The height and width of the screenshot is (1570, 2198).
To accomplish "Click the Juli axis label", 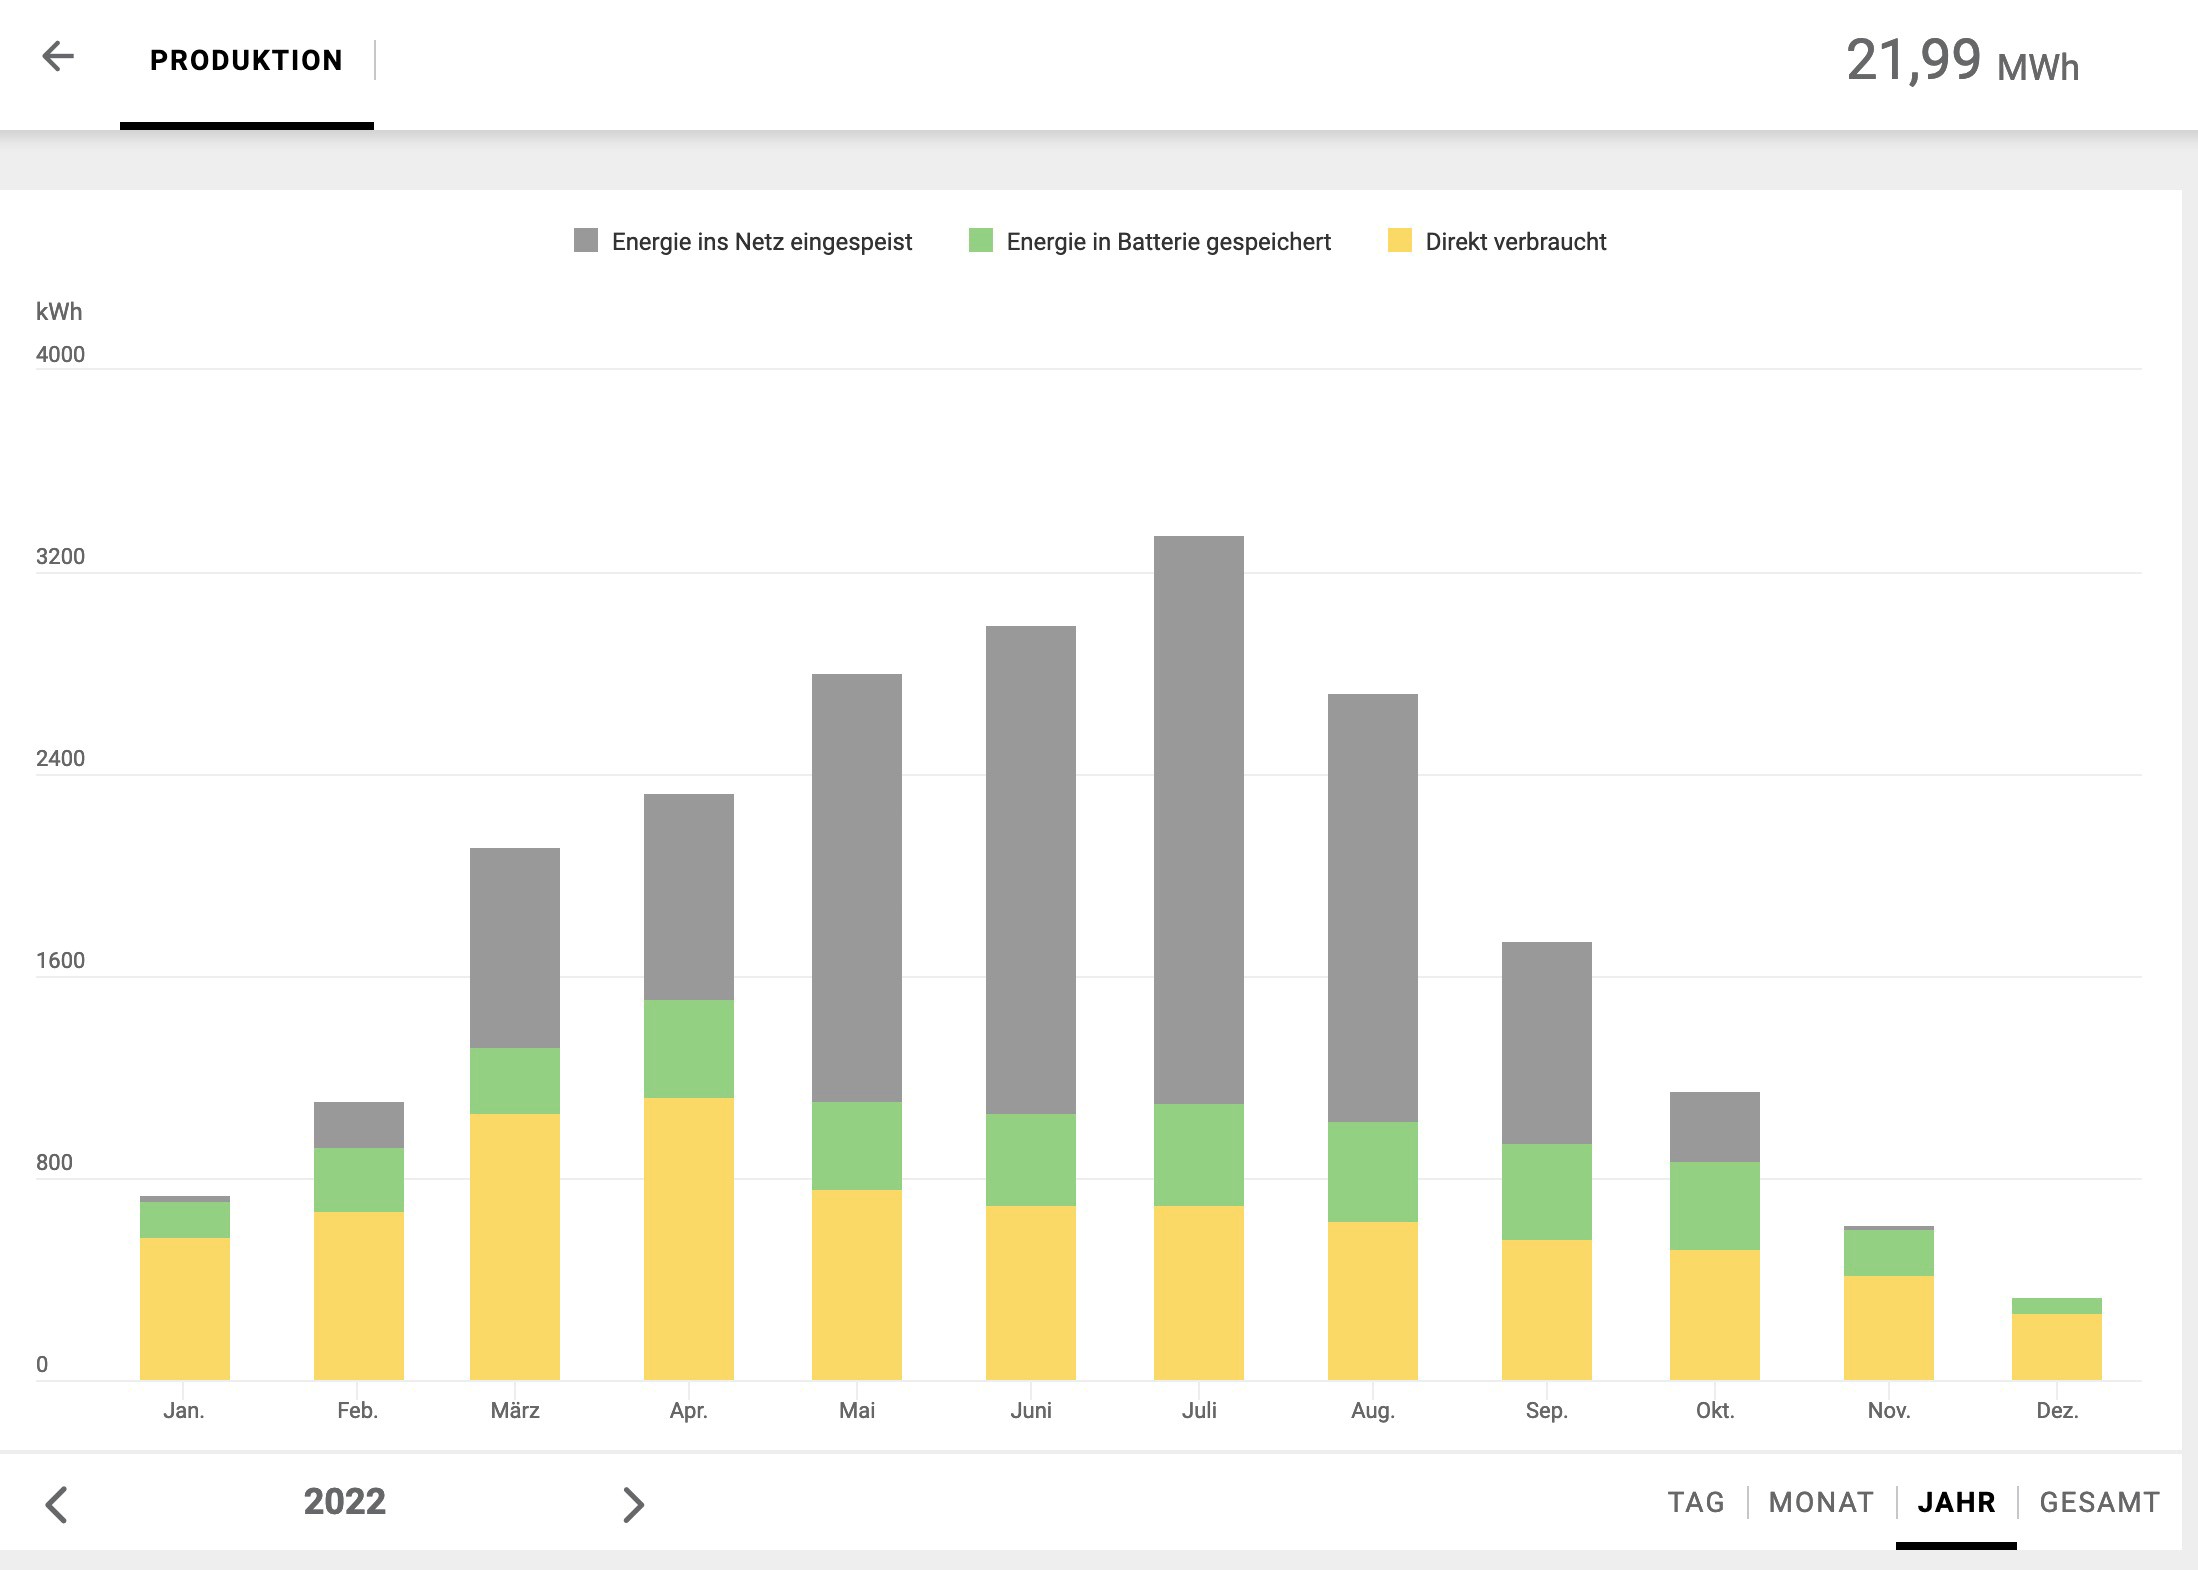I will pyautogui.click(x=1199, y=1411).
